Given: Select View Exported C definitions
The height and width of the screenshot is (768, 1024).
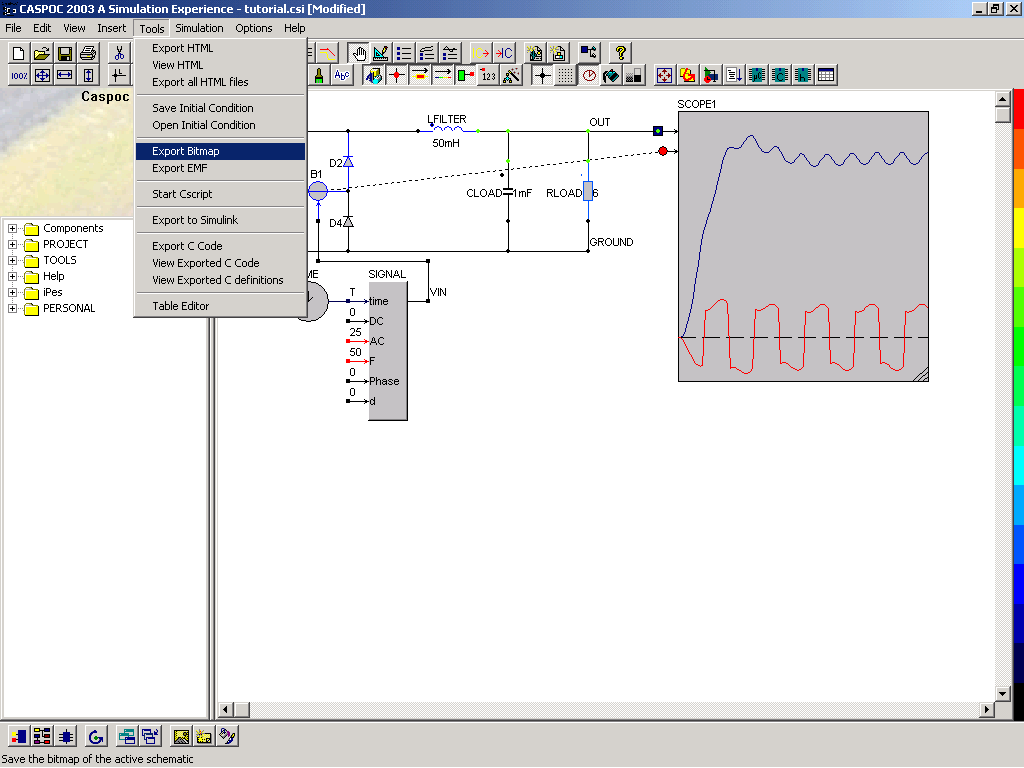Looking at the screenshot, I should (221, 280).
